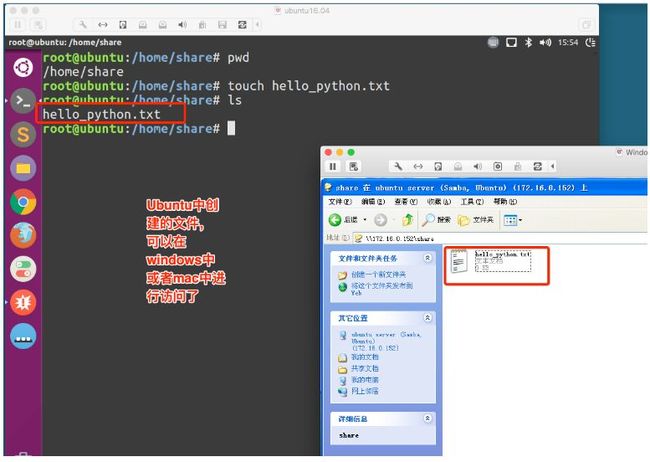Viewport: 650px width, 462px height.
Task: Collapse the Windows VM toolbar device arrow
Action: [x=553, y=166]
